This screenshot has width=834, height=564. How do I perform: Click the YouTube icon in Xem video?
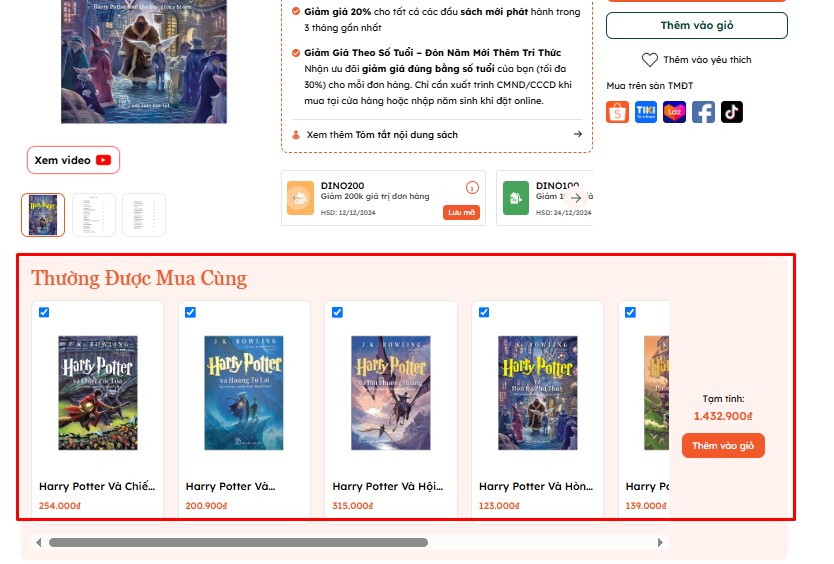pos(104,160)
